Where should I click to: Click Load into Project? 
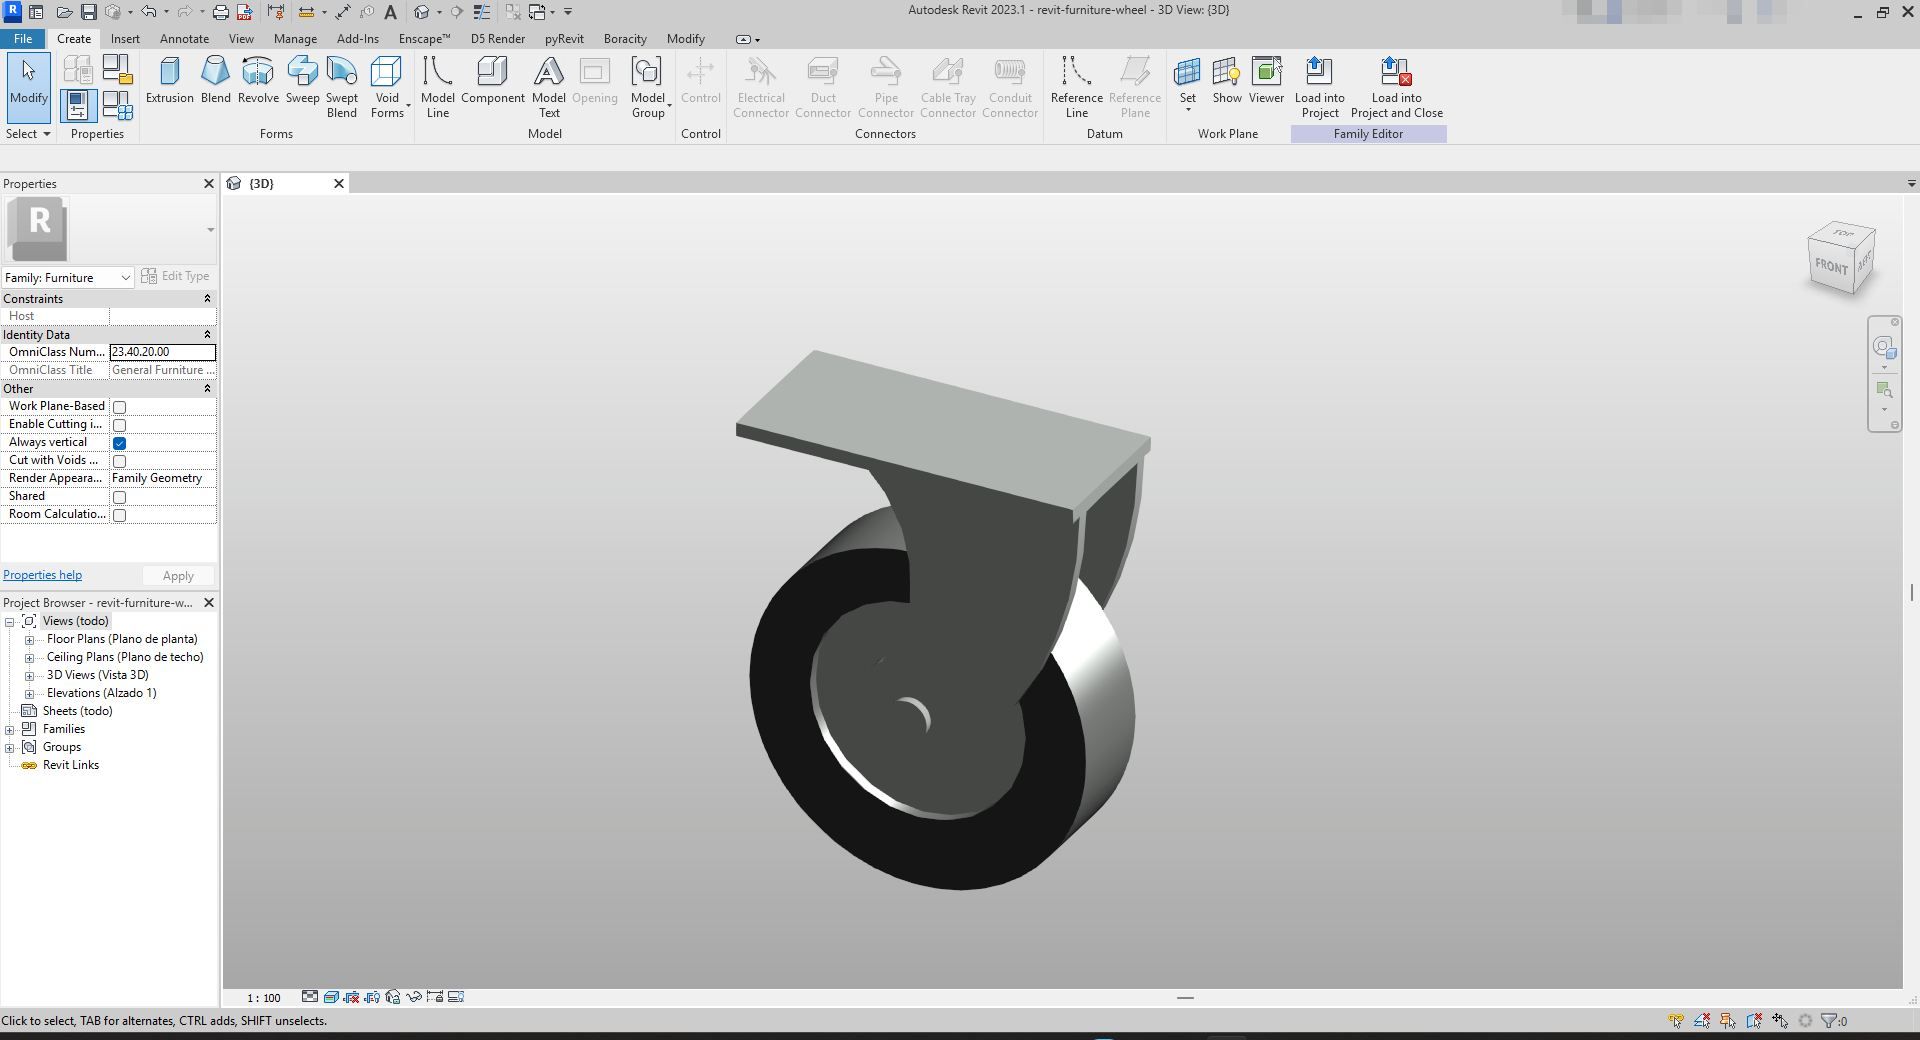click(x=1319, y=87)
